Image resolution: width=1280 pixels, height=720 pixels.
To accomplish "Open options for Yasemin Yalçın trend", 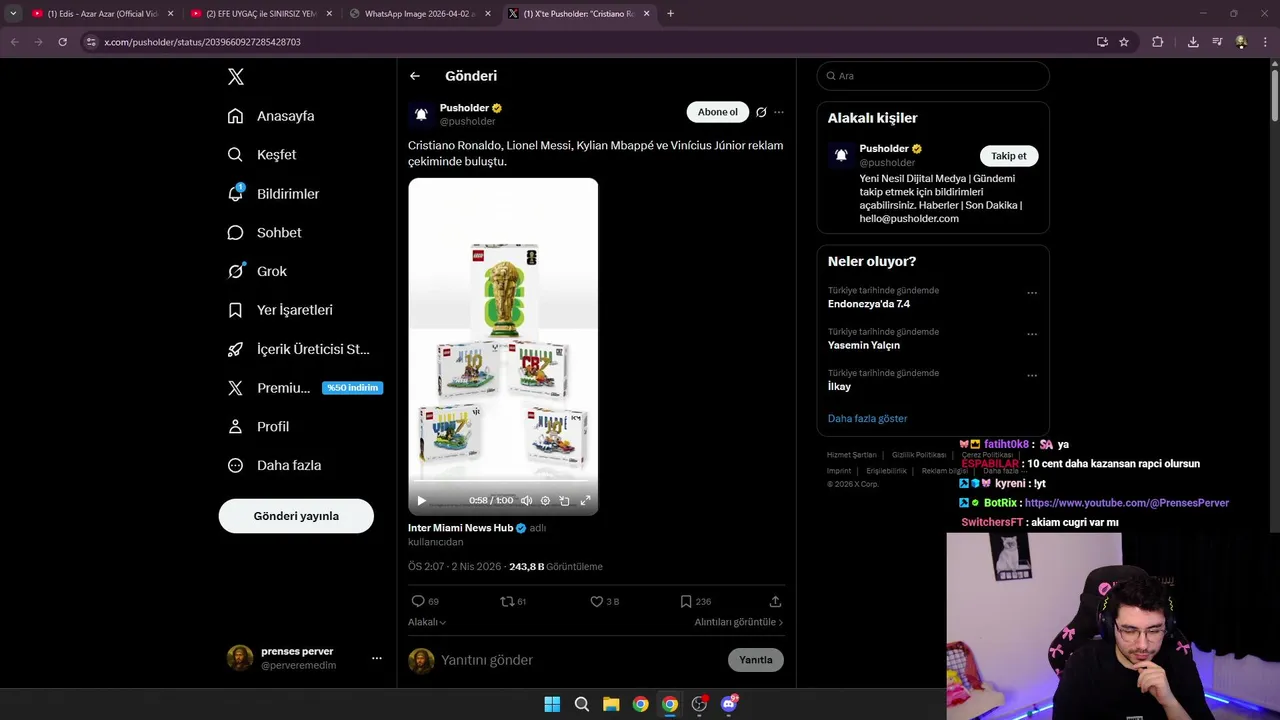I will click(1032, 334).
